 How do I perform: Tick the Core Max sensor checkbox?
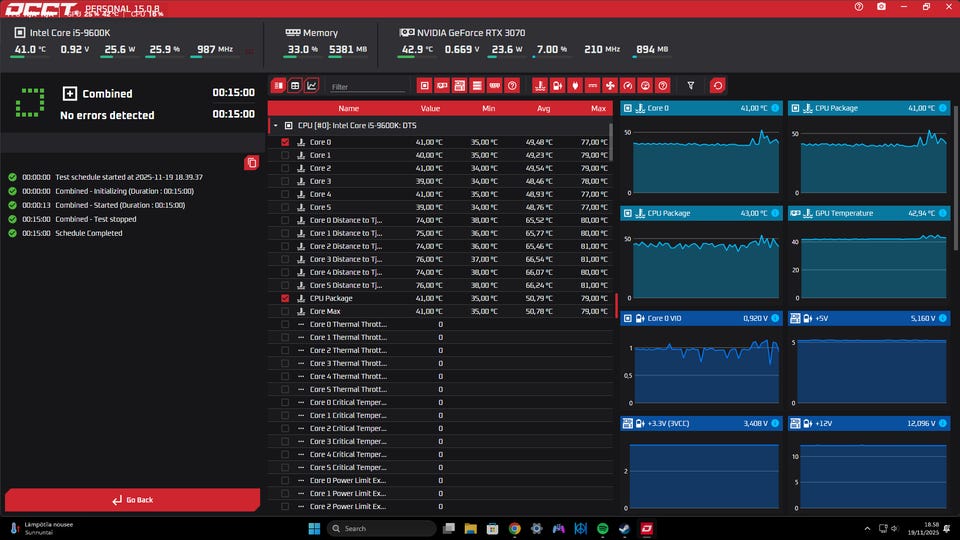click(x=285, y=311)
